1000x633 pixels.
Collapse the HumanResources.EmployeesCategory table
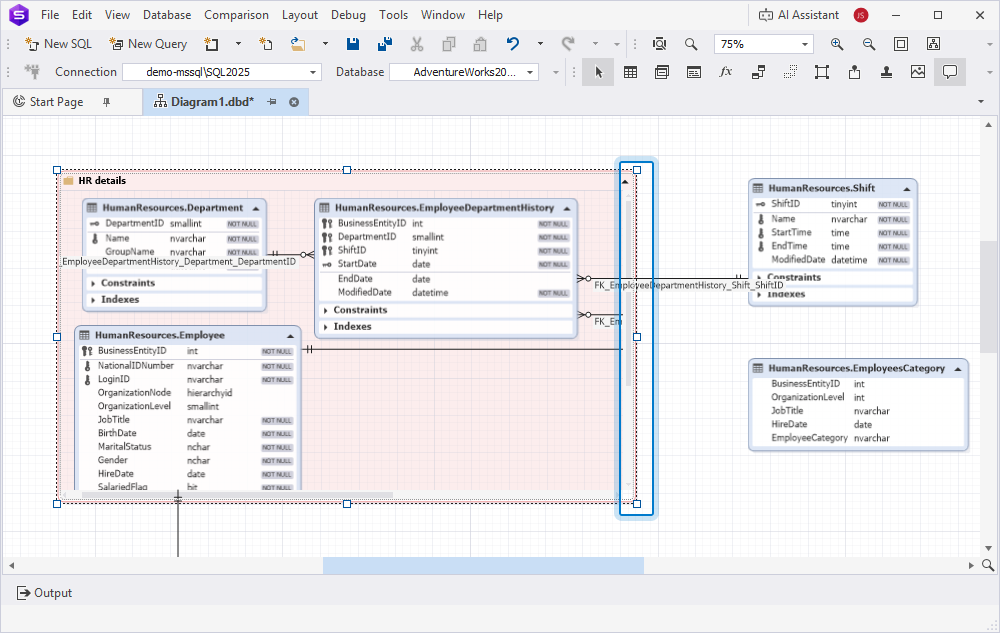[x=957, y=368]
